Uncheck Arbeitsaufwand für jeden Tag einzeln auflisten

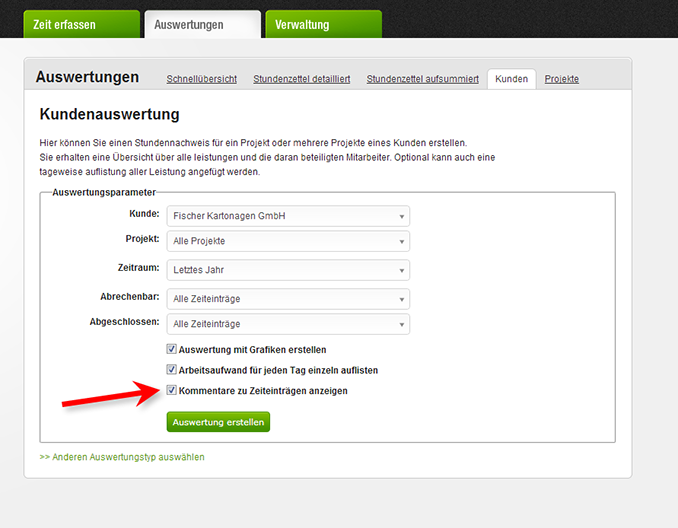click(172, 370)
